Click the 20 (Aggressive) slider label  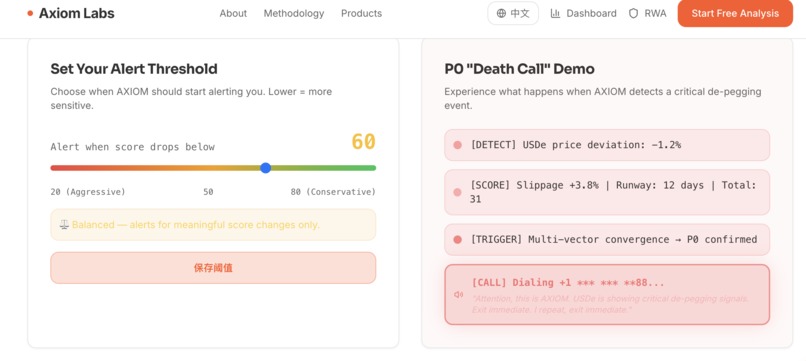(x=88, y=192)
